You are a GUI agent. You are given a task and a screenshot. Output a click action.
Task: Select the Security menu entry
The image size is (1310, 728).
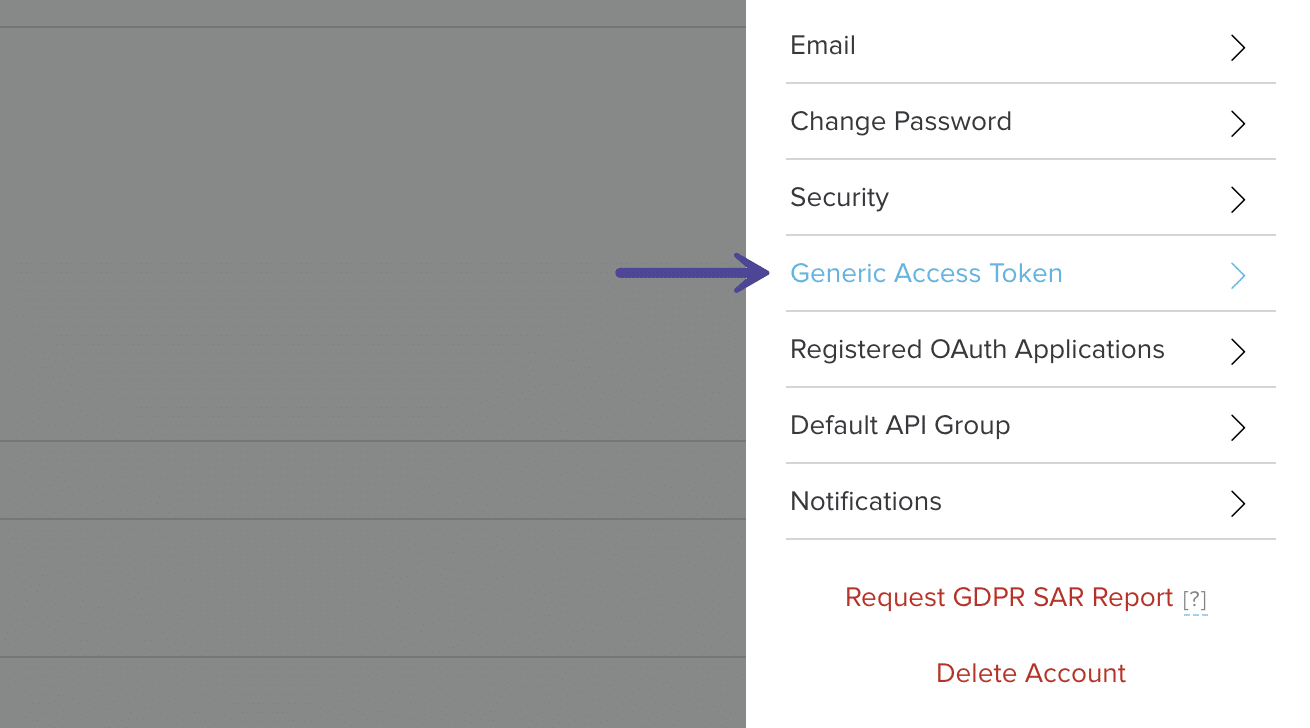tap(839, 197)
